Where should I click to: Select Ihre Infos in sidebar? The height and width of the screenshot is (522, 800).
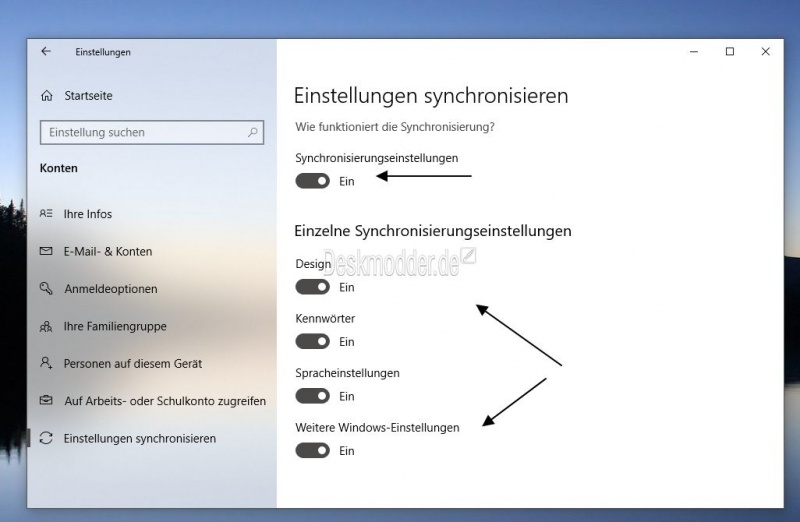88,214
